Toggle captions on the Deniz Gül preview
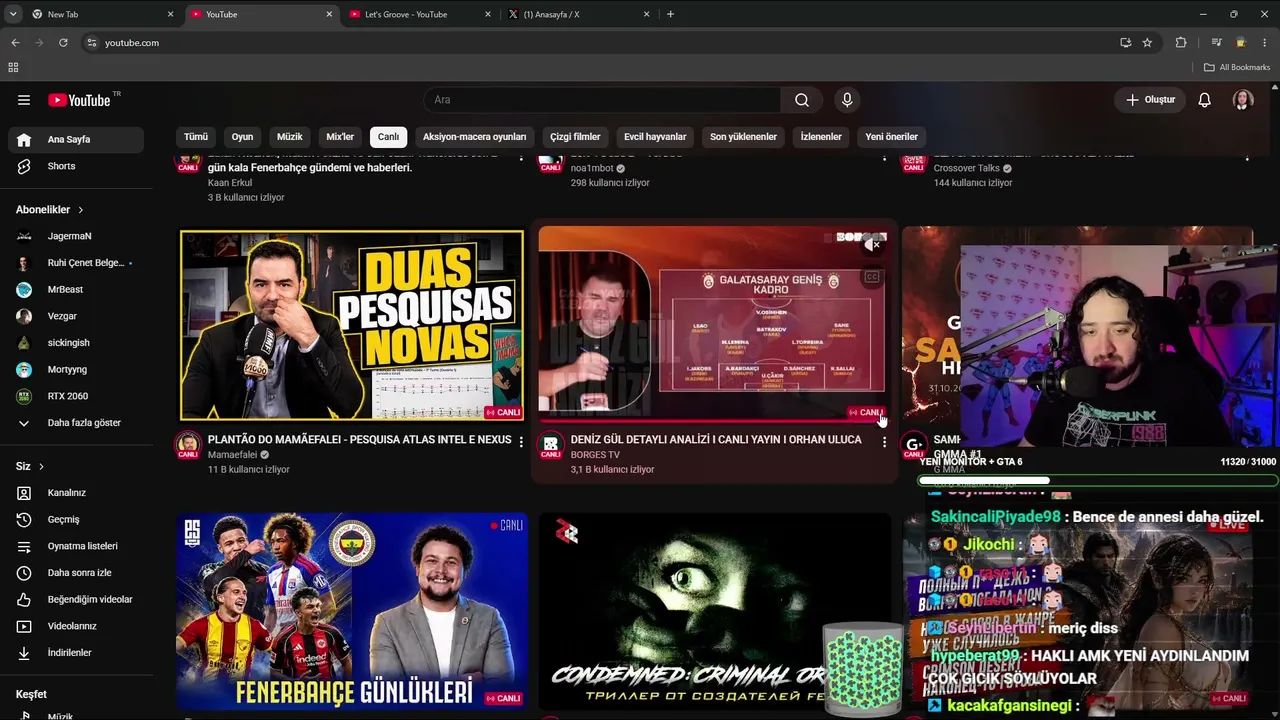Viewport: 1280px width, 720px height. coord(873,277)
